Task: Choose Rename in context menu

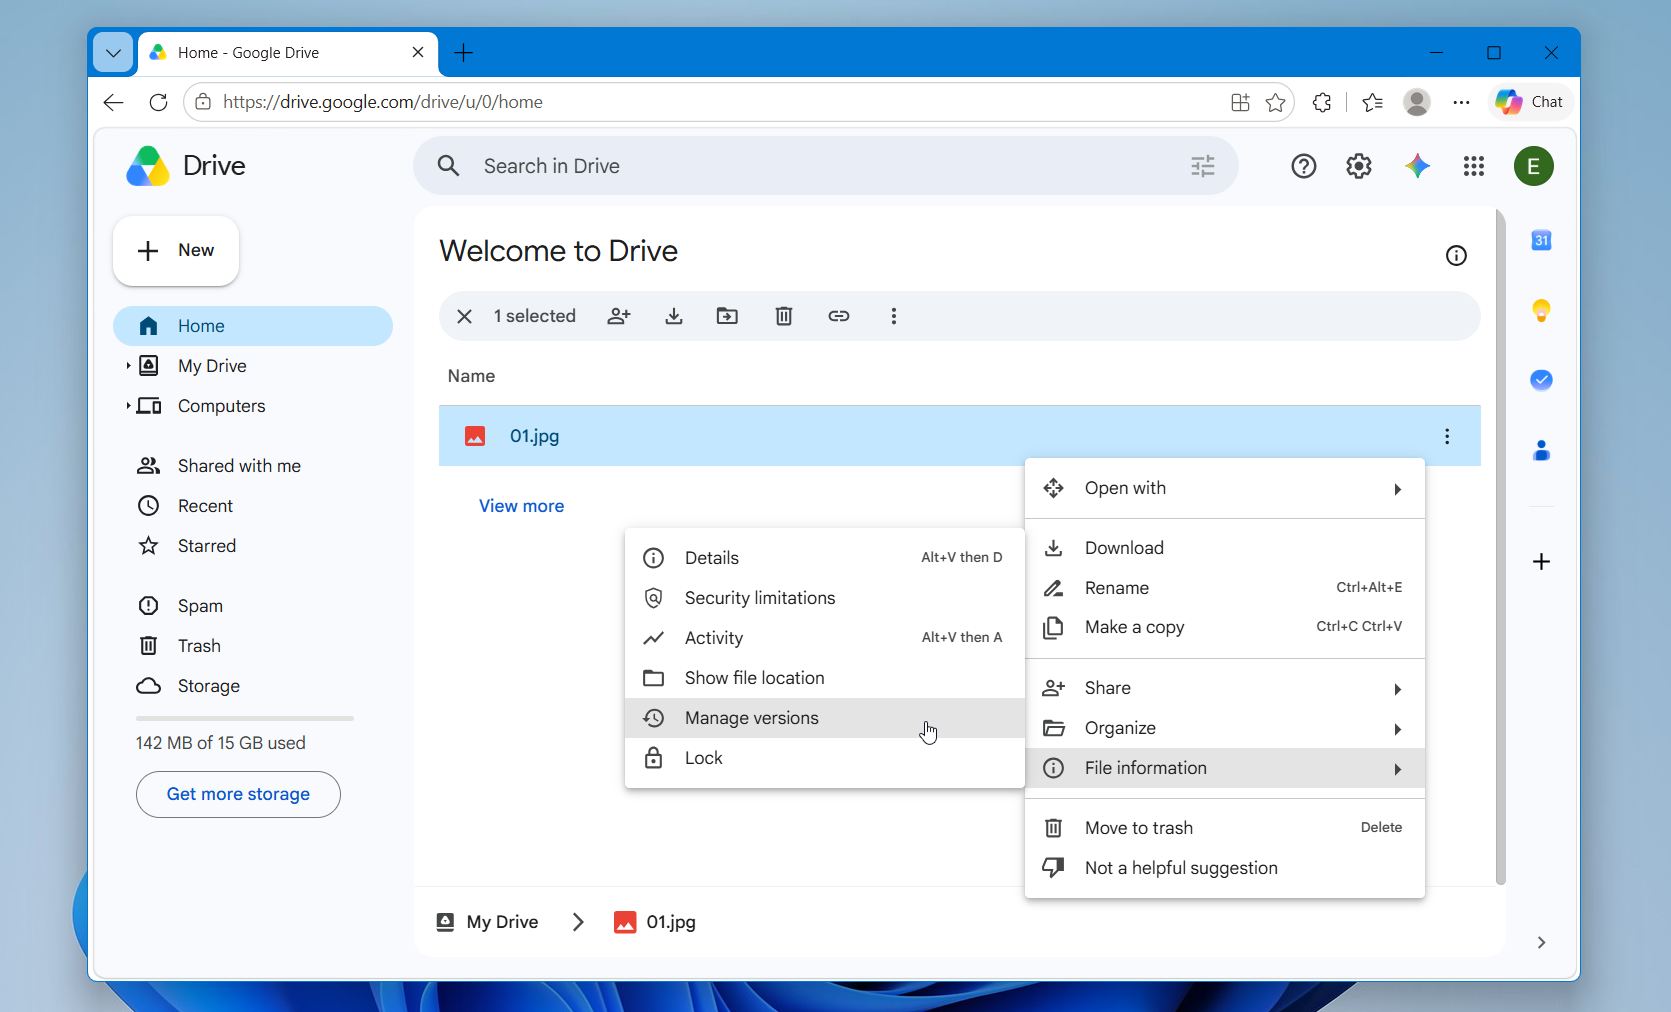Action: (1225, 588)
